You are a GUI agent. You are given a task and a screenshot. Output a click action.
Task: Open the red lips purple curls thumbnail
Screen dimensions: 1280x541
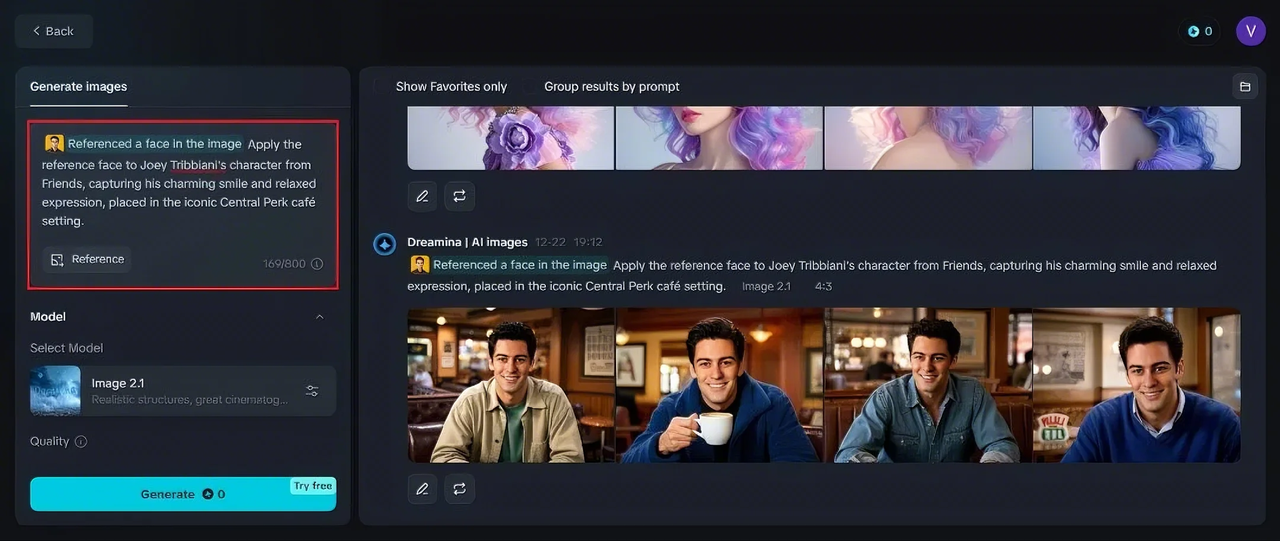pos(719,138)
